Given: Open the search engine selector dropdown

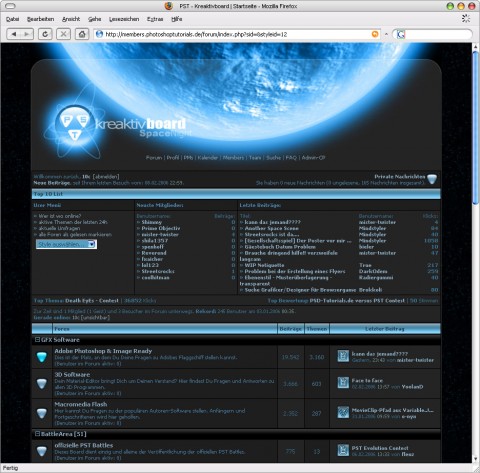Looking at the screenshot, I should (401, 34).
